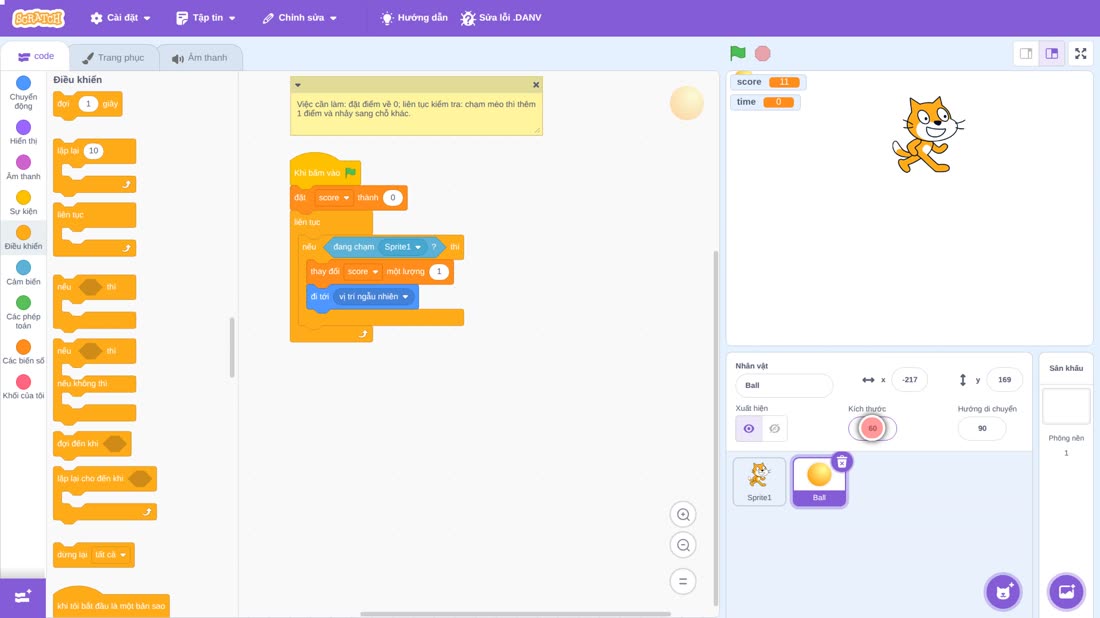Switch to the Trang phục tab

113,58
